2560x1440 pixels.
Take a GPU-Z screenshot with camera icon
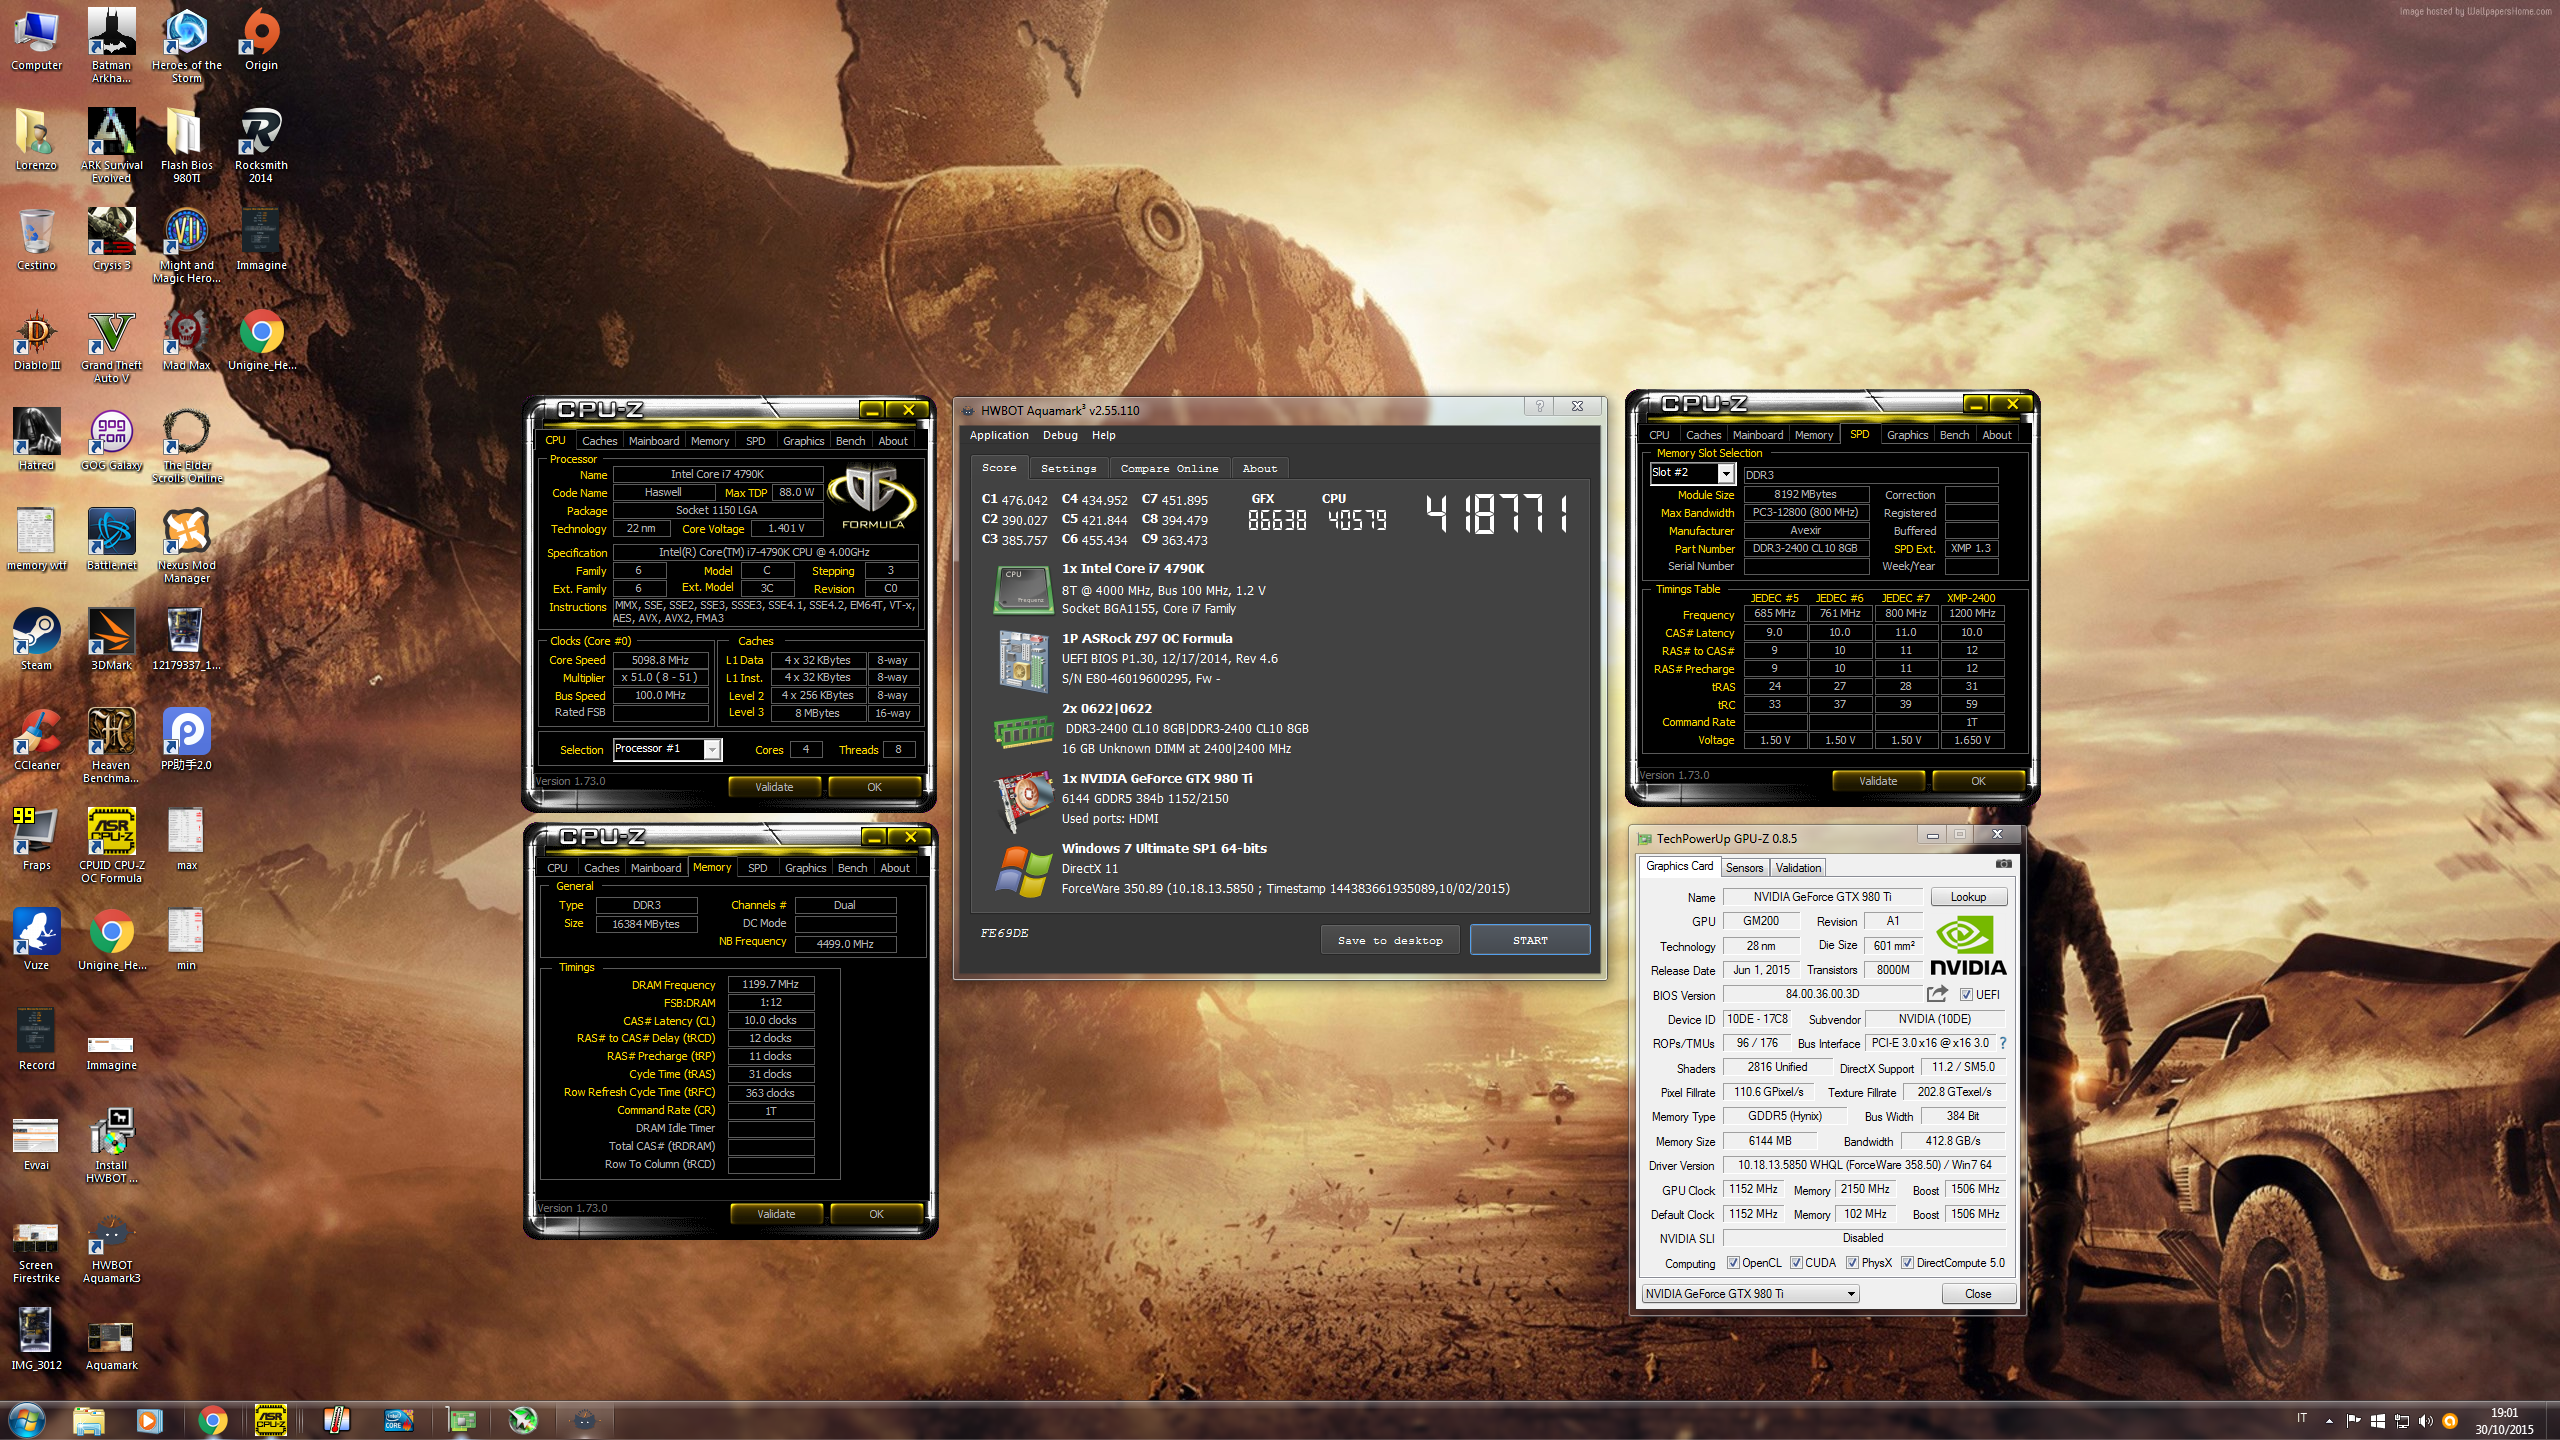point(2003,864)
